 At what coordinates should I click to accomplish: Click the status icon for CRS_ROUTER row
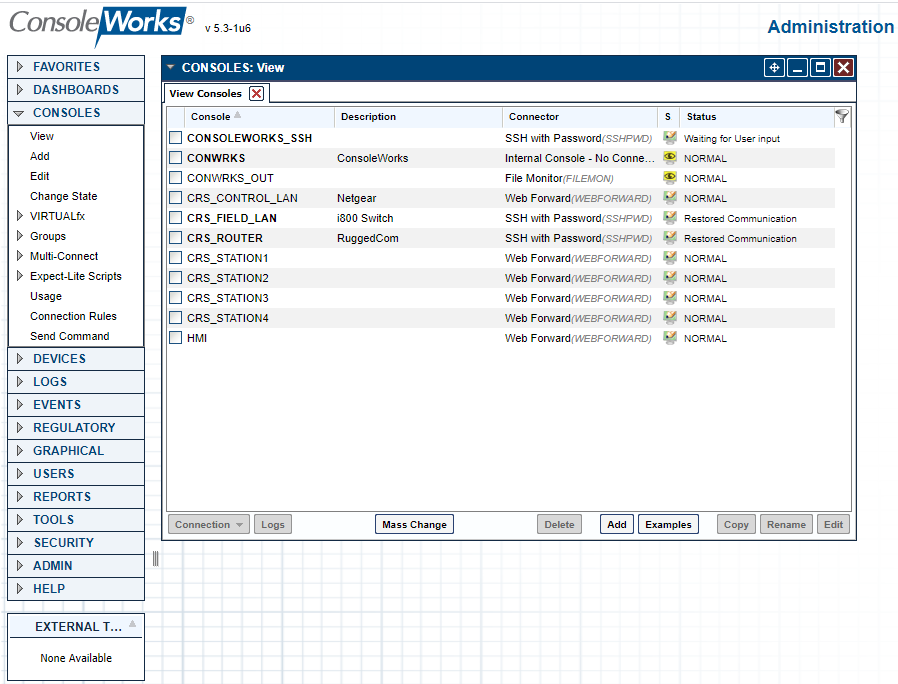[669, 238]
